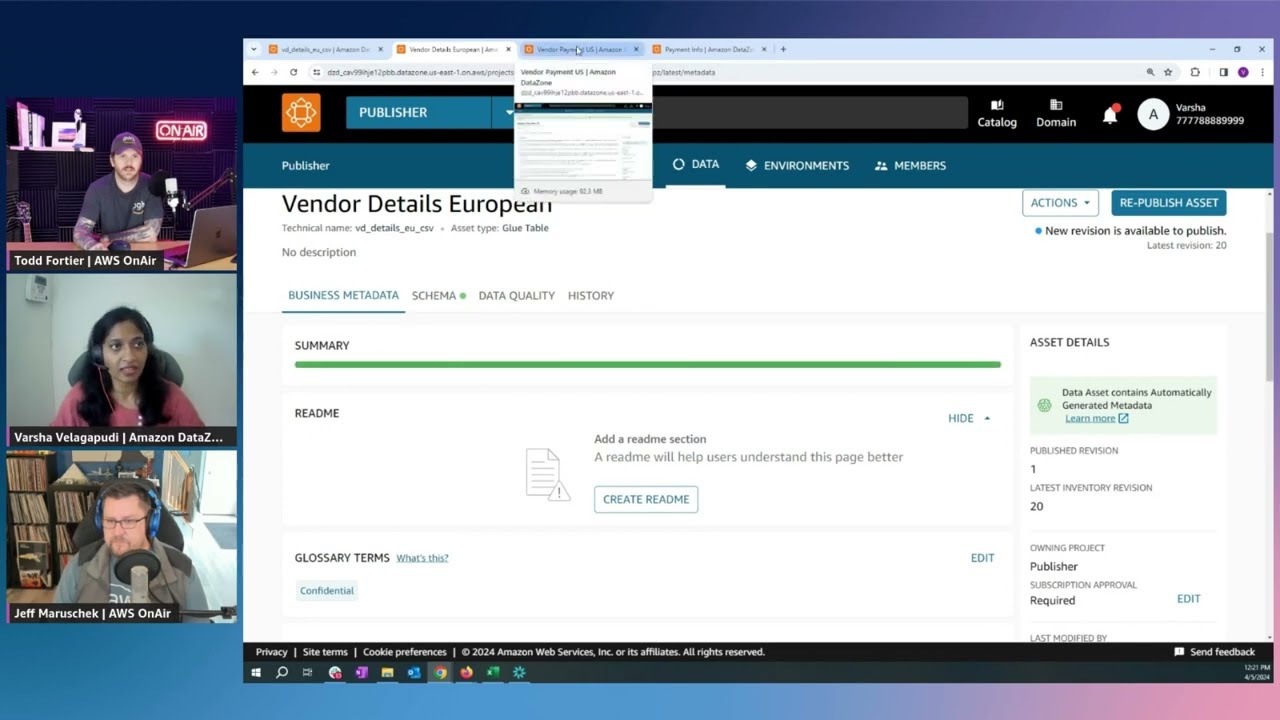Viewport: 1280px width, 720px height.
Task: Open the browser tab search dropdown
Action: click(x=254, y=49)
